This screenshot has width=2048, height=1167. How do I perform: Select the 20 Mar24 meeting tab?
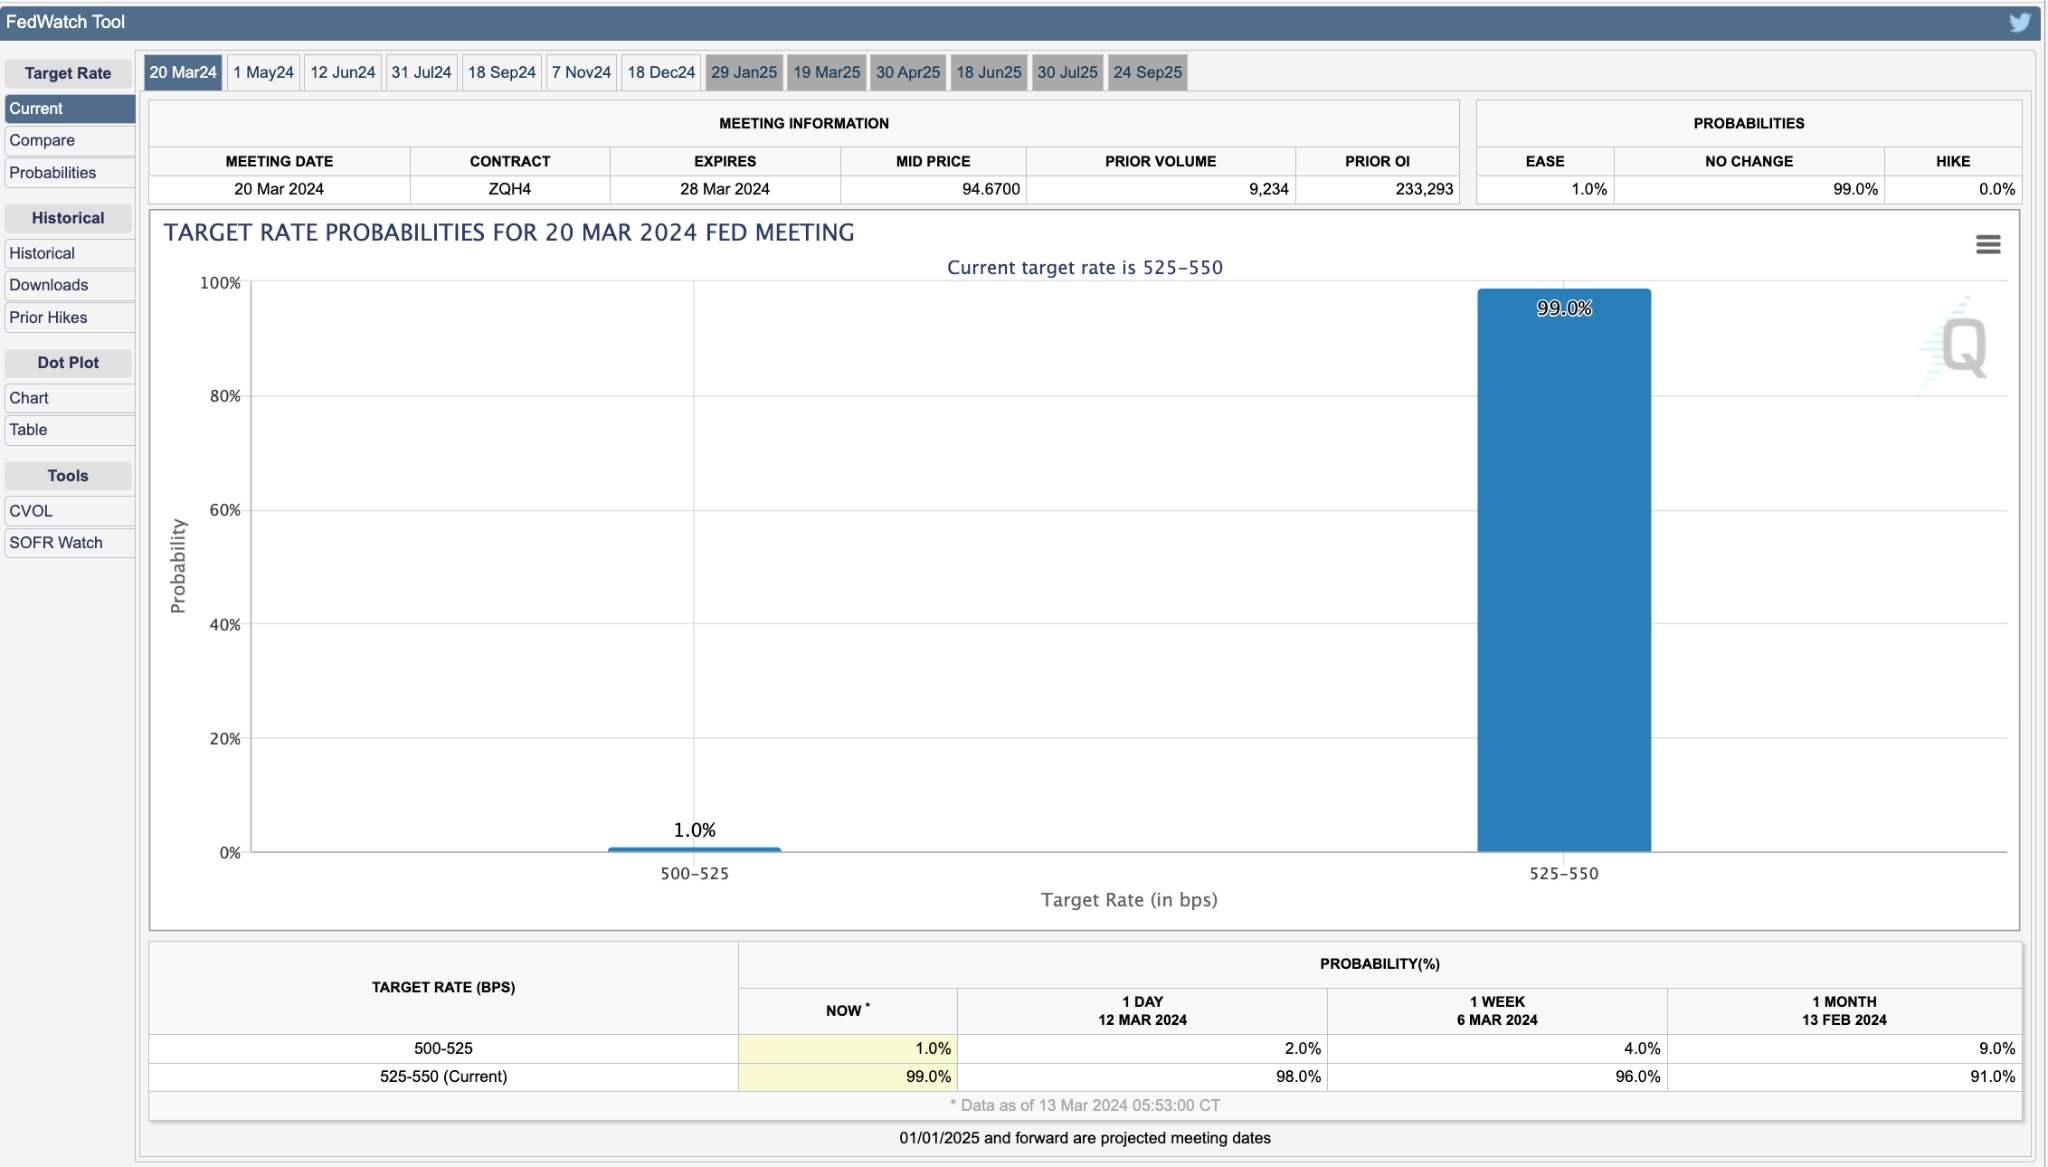pos(183,72)
